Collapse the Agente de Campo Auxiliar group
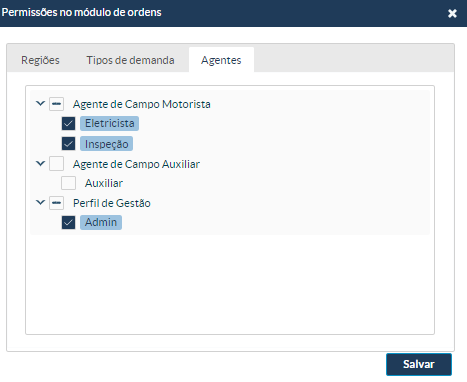 pos(40,163)
